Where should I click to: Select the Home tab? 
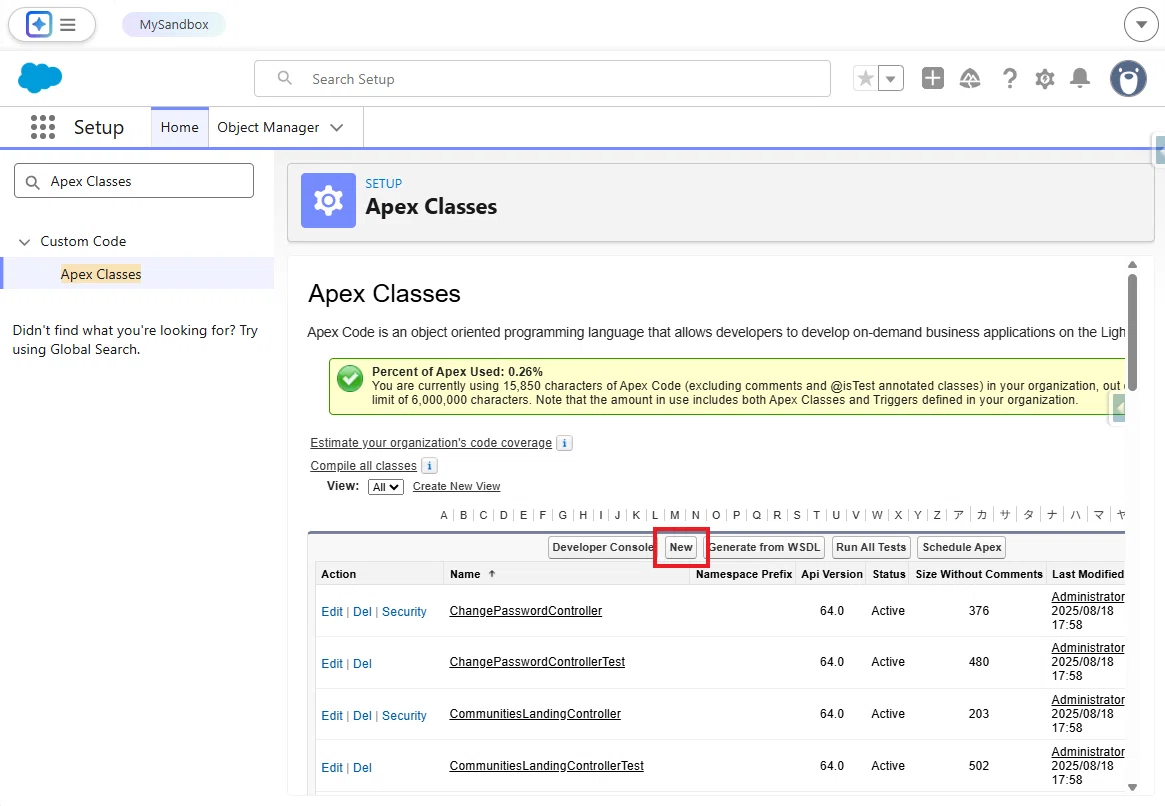coord(180,127)
